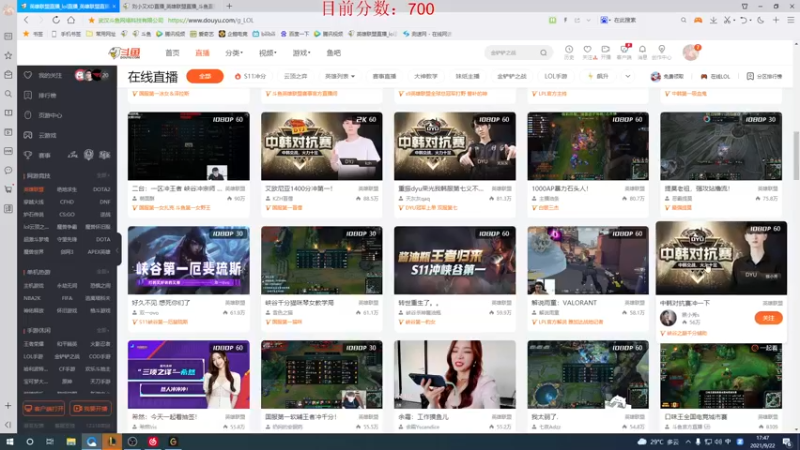Toggle night mode moon icon in toolbar
The height and width of the screenshot is (450, 800).
click(x=761, y=20)
